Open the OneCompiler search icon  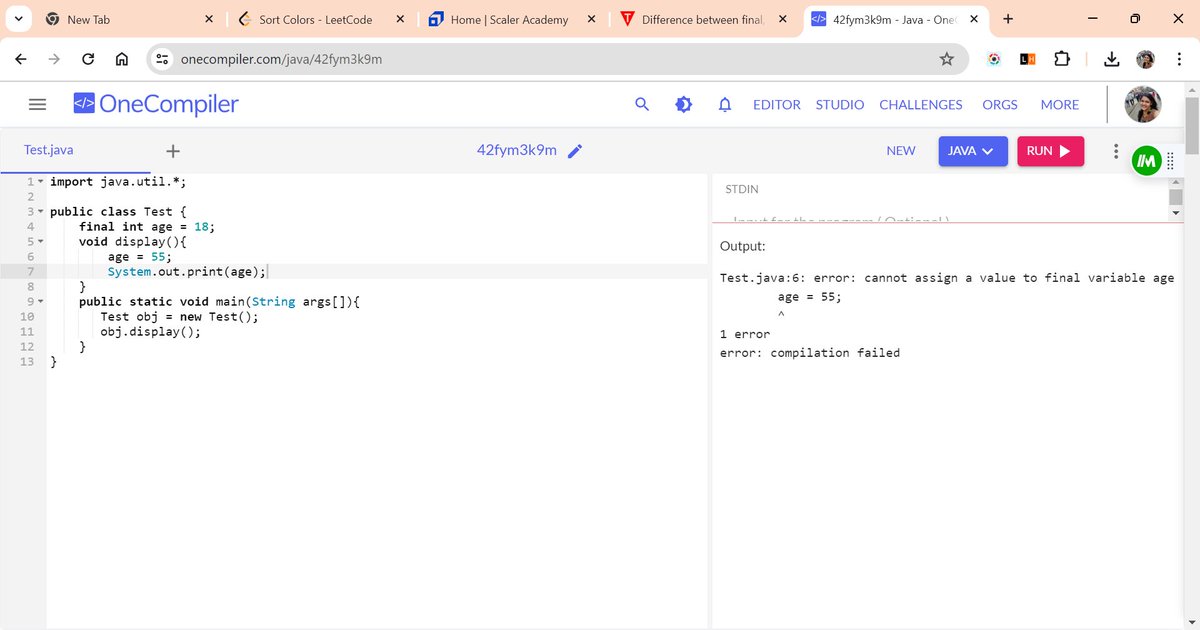[x=641, y=104]
